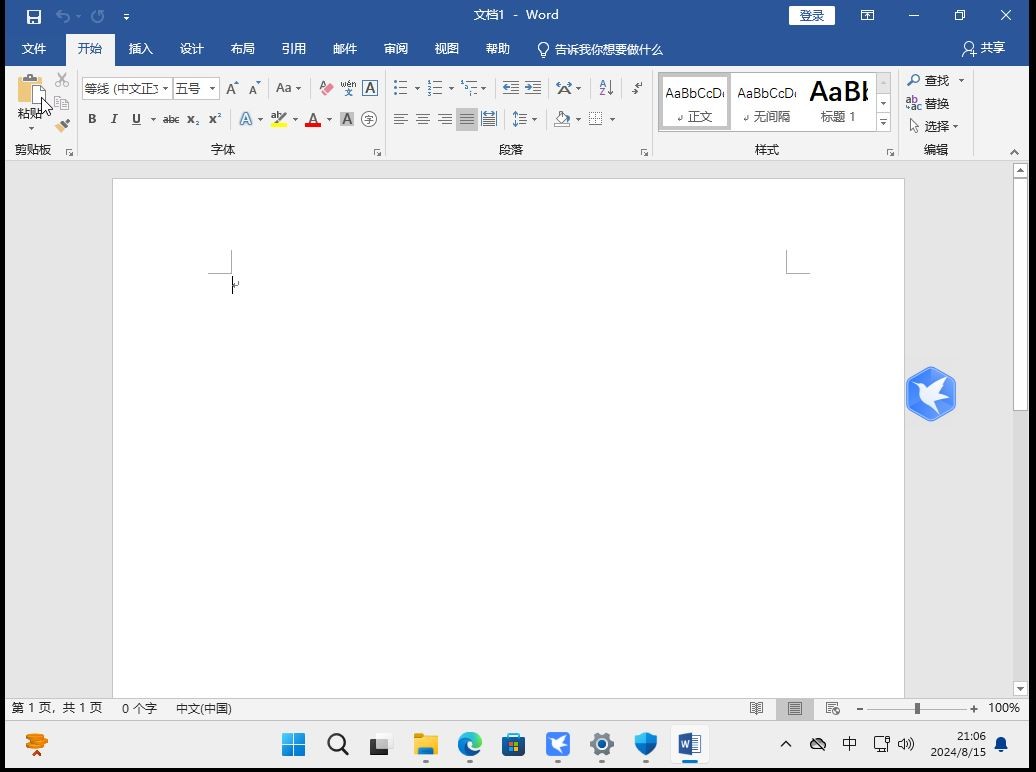Click the Sort (A-Z) icon
This screenshot has height=772, width=1036.
pos(606,88)
